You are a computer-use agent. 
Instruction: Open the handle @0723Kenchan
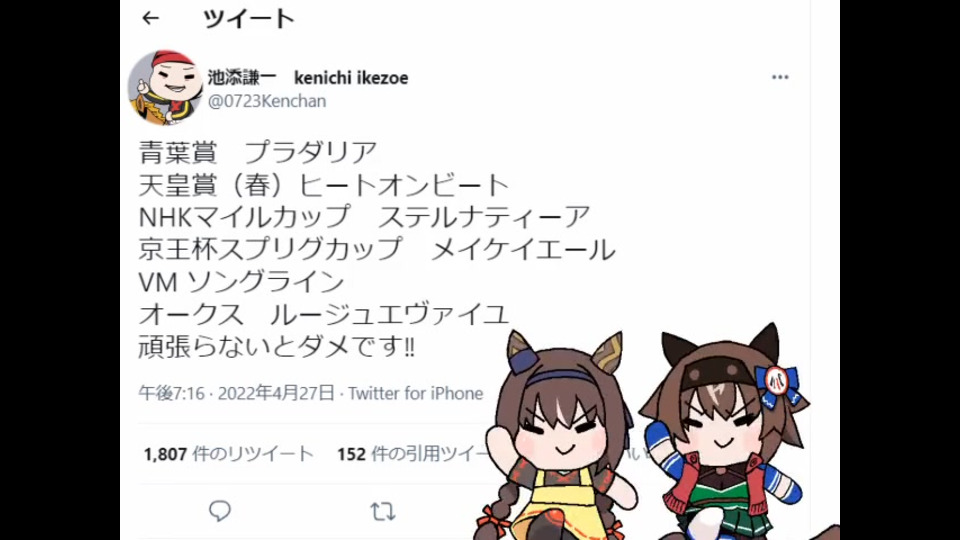(267, 101)
